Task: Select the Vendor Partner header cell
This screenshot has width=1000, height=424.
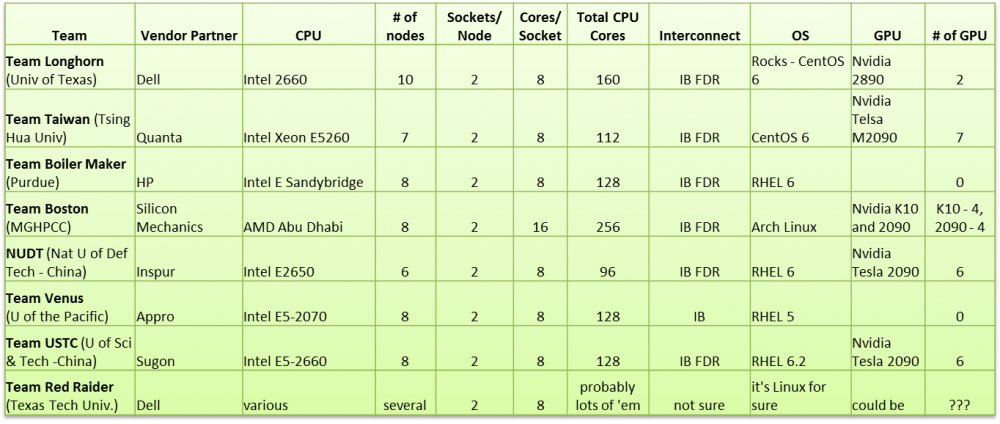Action: (189, 36)
